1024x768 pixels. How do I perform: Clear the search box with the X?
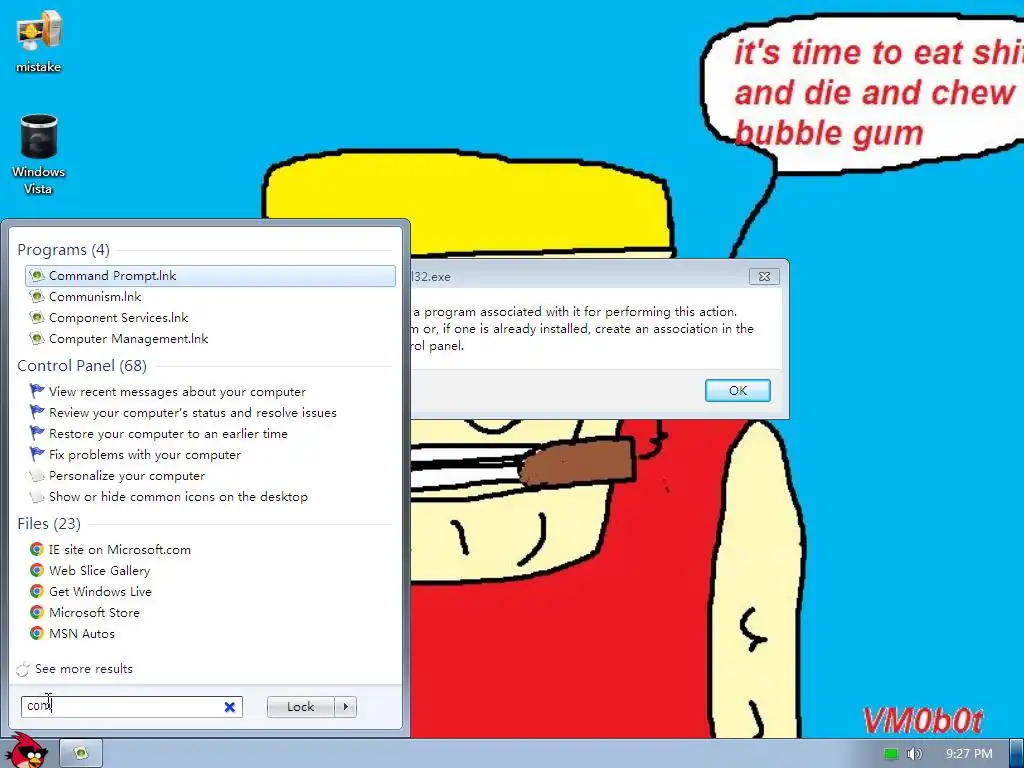[x=230, y=707]
